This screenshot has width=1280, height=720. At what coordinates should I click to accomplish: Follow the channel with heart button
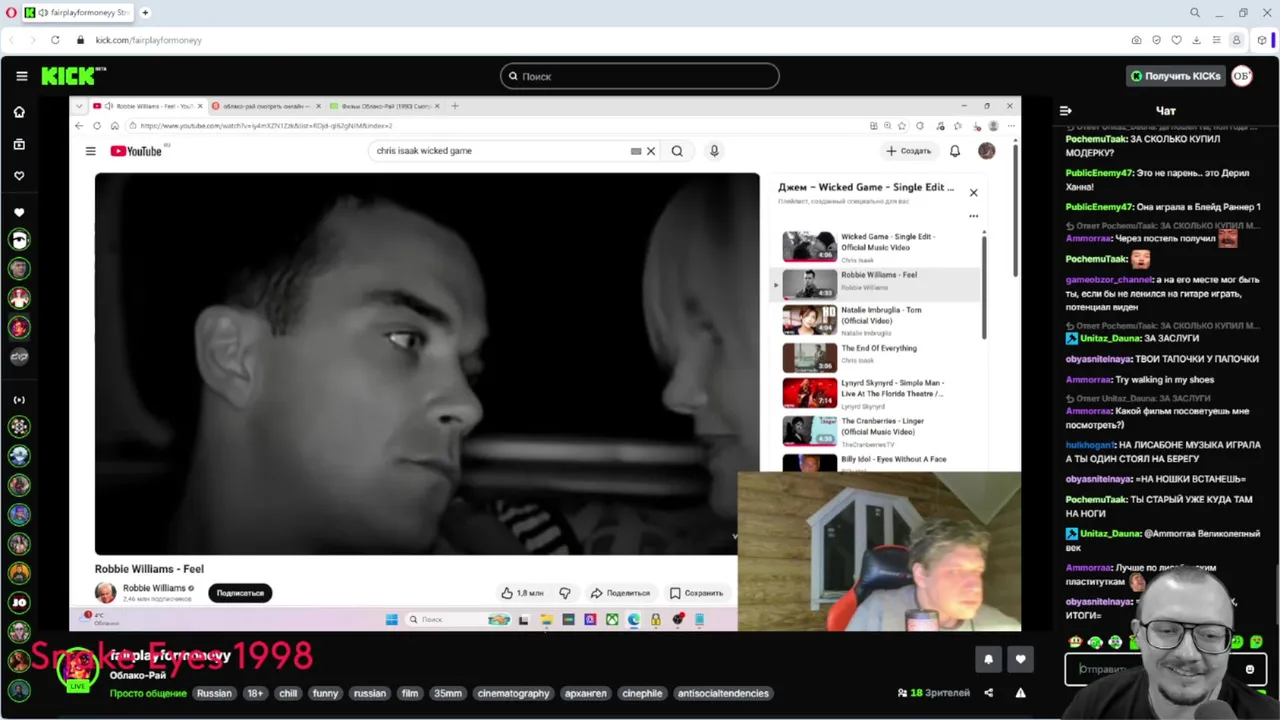1020,659
